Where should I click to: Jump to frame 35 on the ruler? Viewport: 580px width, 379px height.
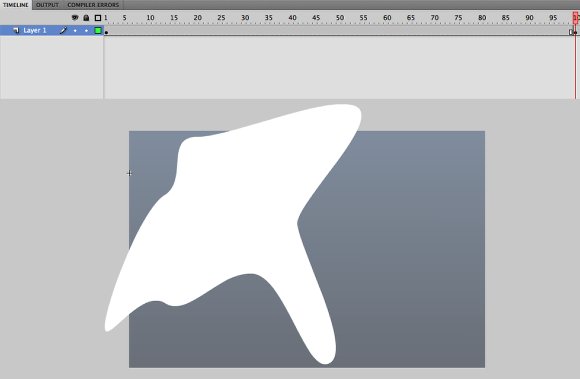pyautogui.click(x=269, y=18)
